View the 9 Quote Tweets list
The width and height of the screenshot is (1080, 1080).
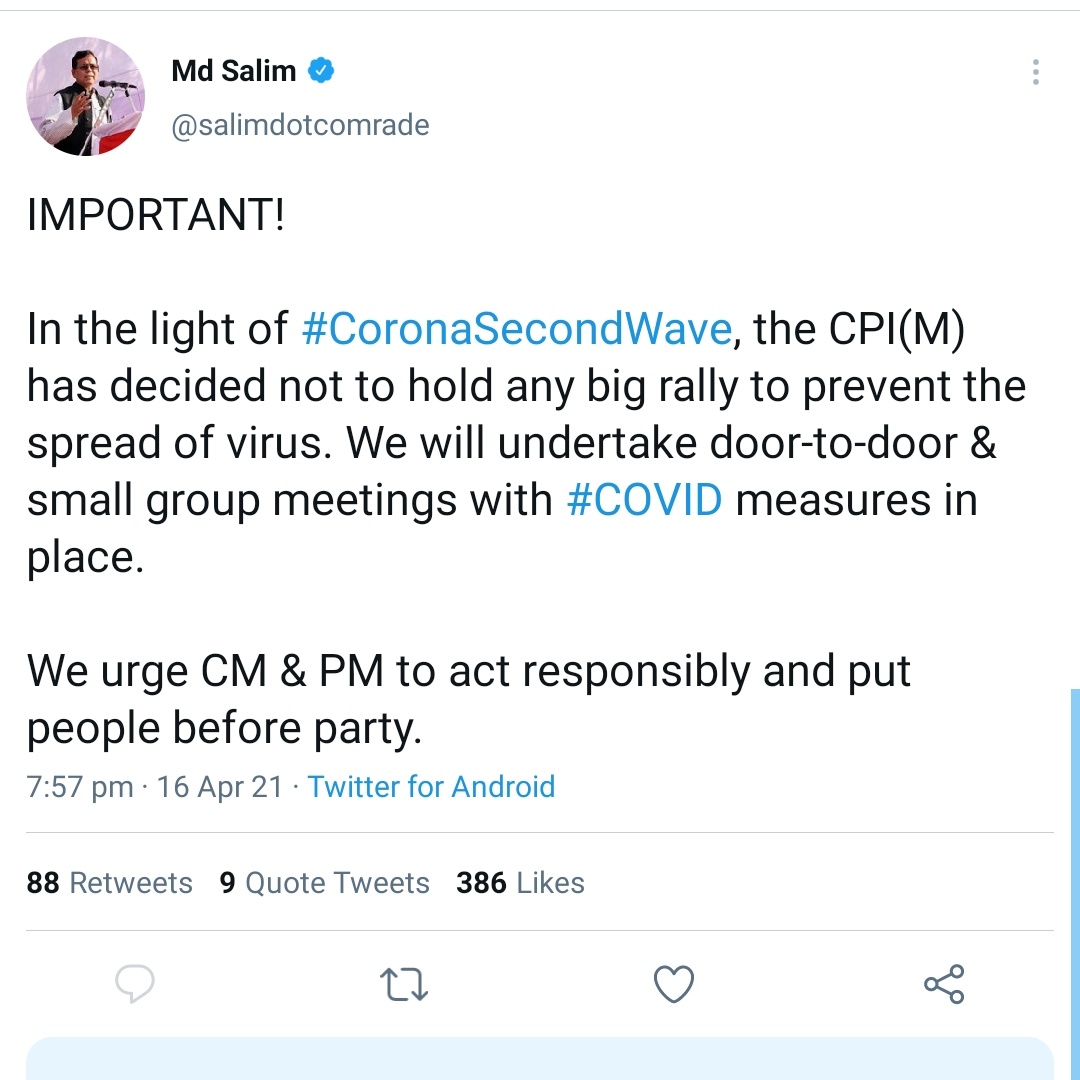point(324,883)
